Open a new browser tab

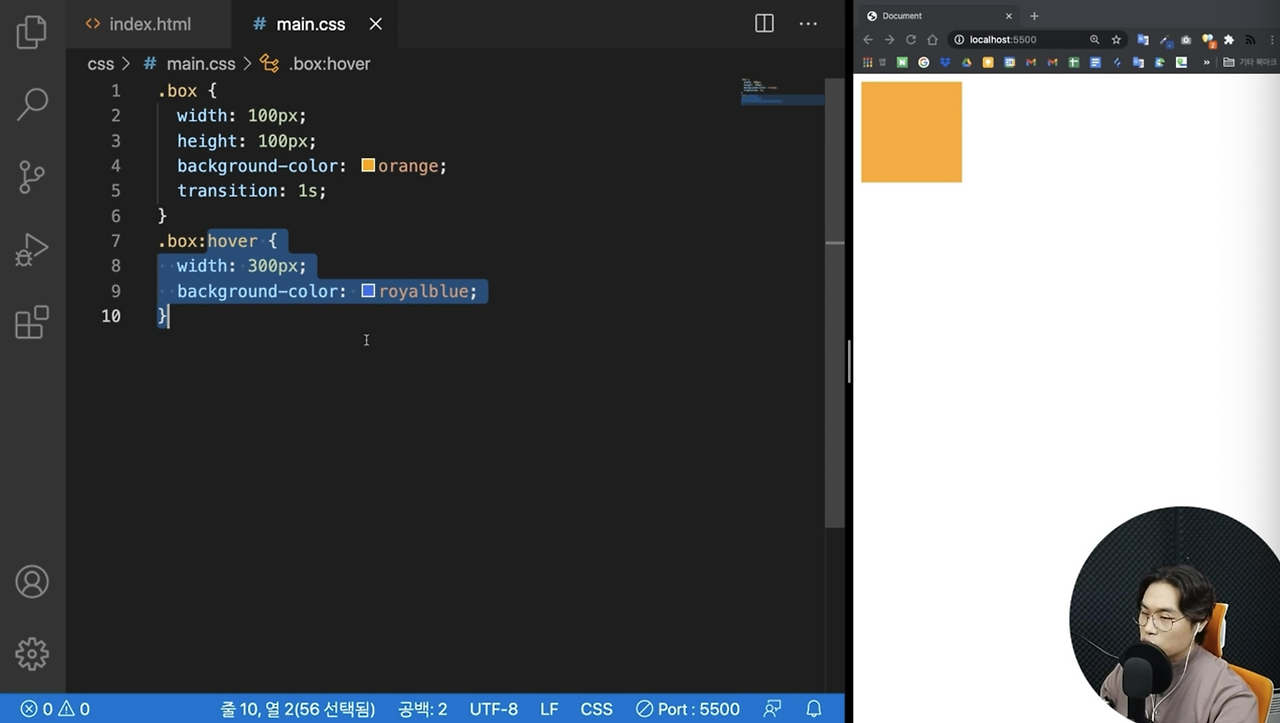tap(1034, 16)
